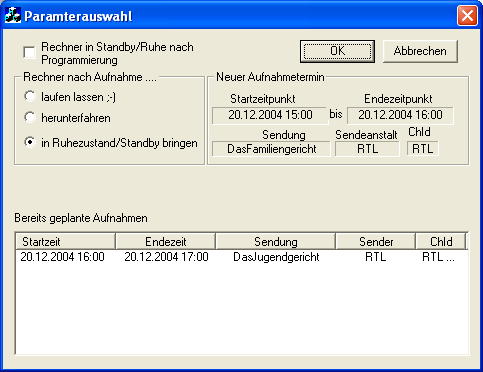Select 'in Ruhezustand/Standby bringen' radio option

(30, 143)
